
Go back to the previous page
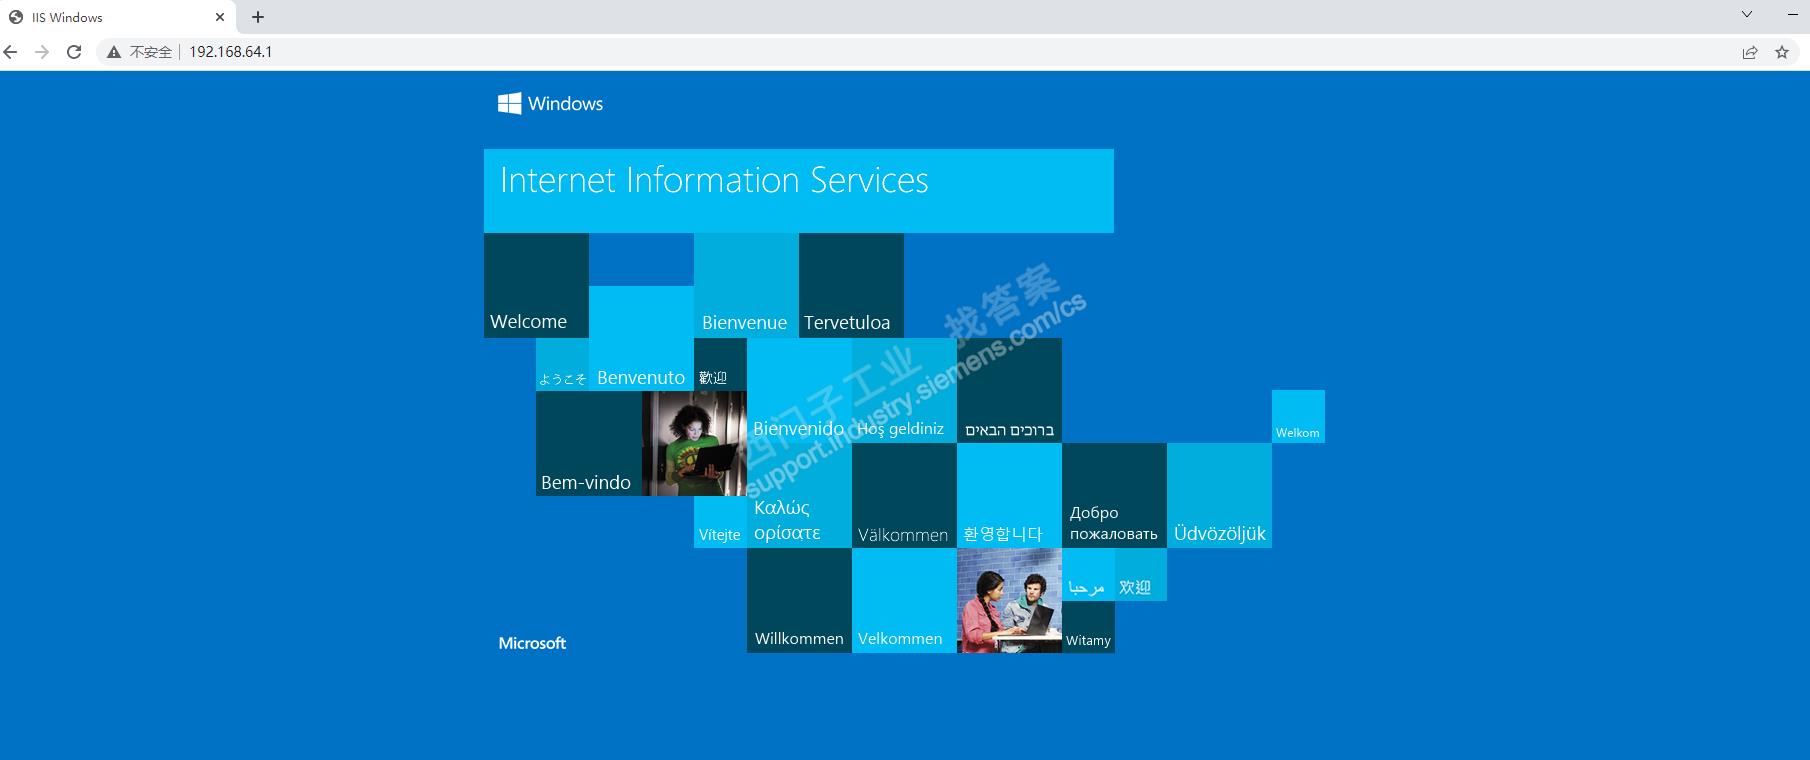(11, 52)
